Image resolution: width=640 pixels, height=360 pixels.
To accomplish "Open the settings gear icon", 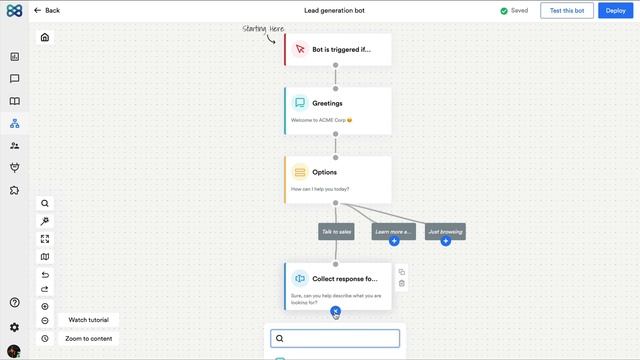I will click(x=15, y=327).
